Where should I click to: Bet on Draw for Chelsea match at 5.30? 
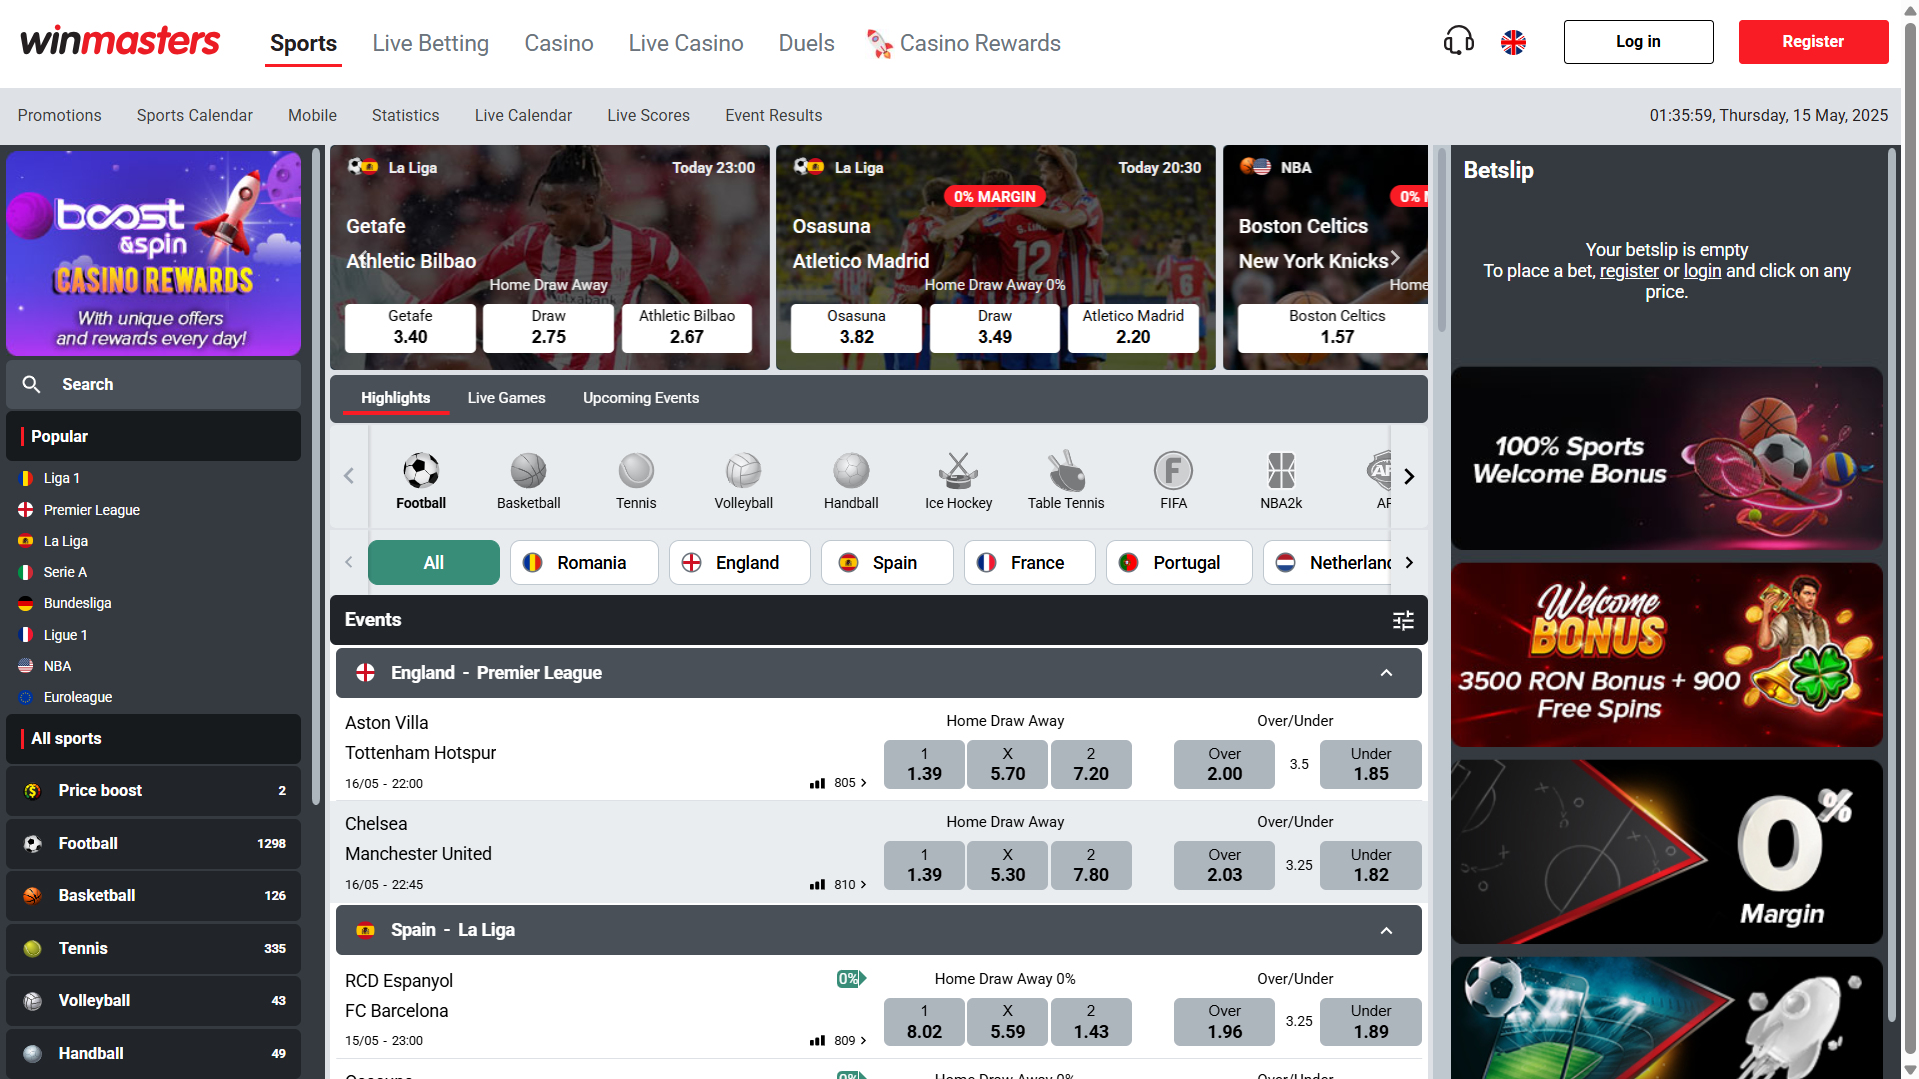[x=1007, y=865]
